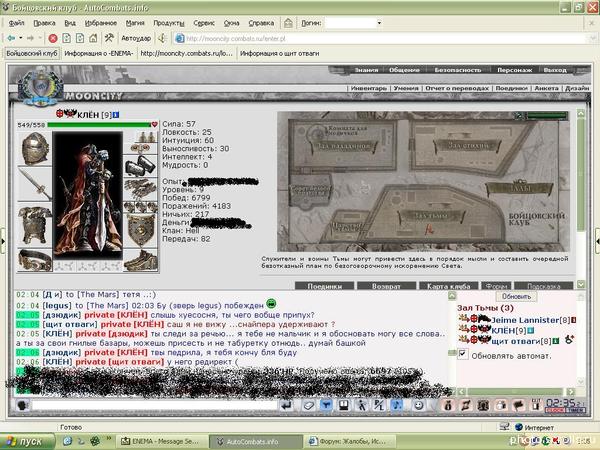600x450 pixels.
Task: Click the Поединки button below the map
Action: [324, 286]
